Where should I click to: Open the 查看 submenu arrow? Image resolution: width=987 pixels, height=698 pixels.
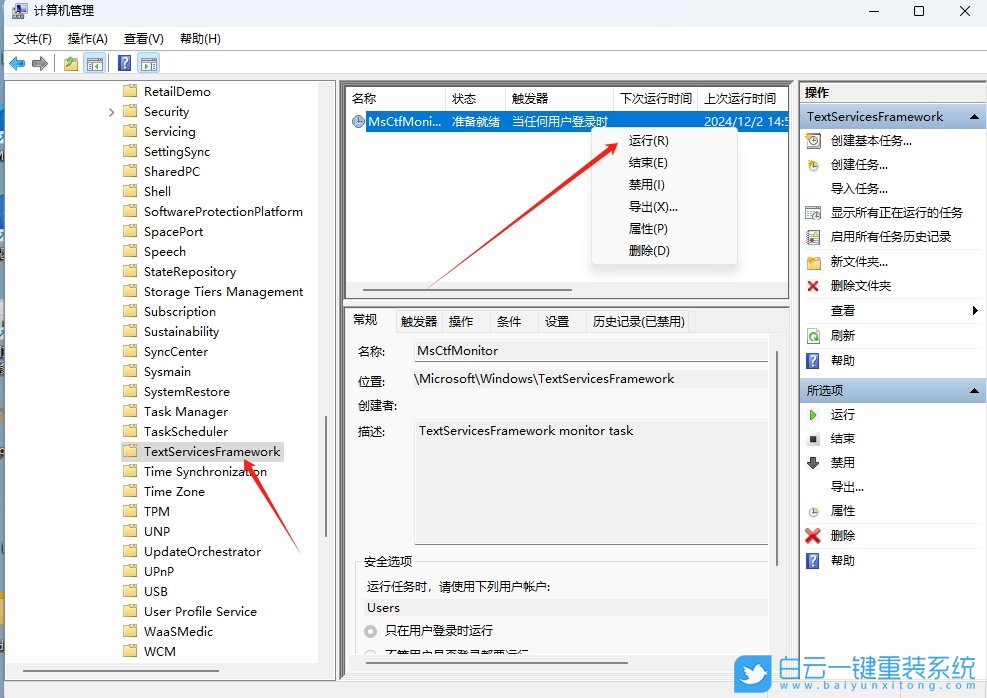(x=975, y=311)
